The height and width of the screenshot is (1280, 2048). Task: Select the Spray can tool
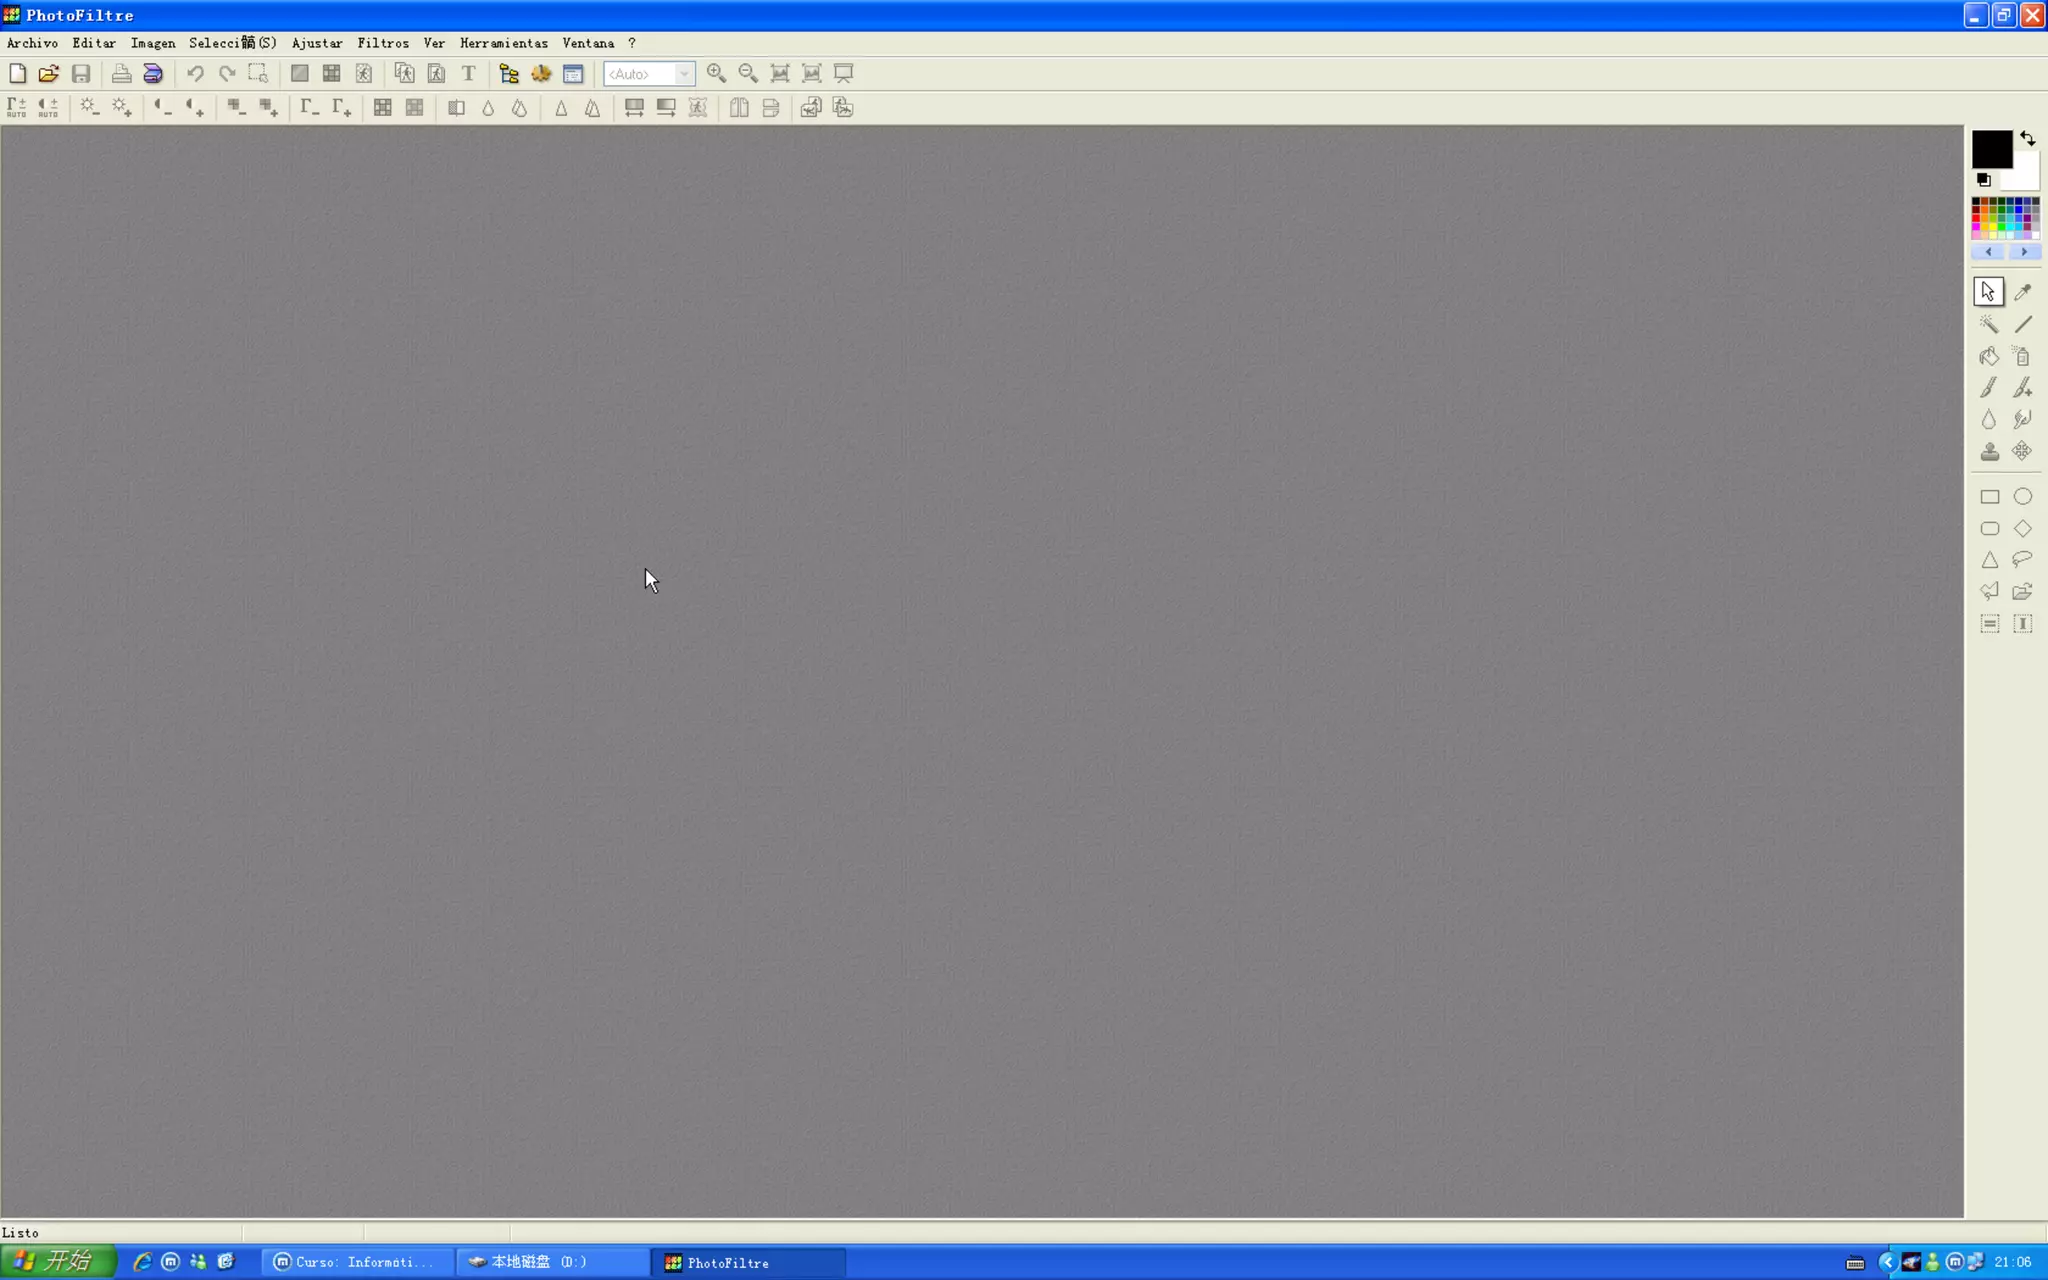[2022, 356]
